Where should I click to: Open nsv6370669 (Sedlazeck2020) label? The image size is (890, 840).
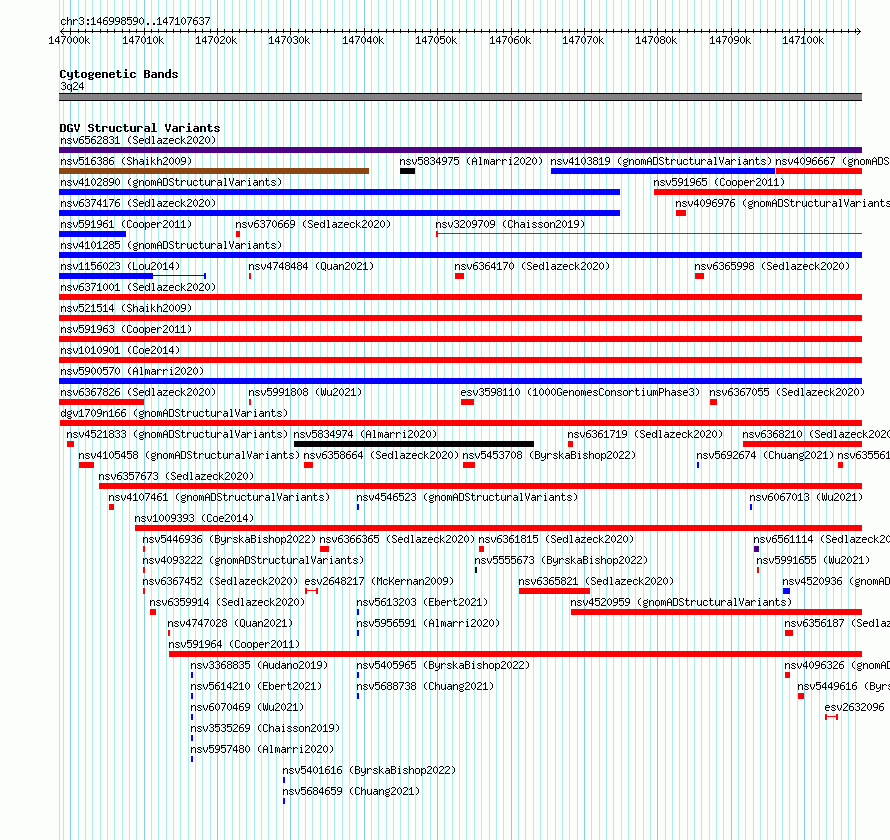tap(313, 224)
